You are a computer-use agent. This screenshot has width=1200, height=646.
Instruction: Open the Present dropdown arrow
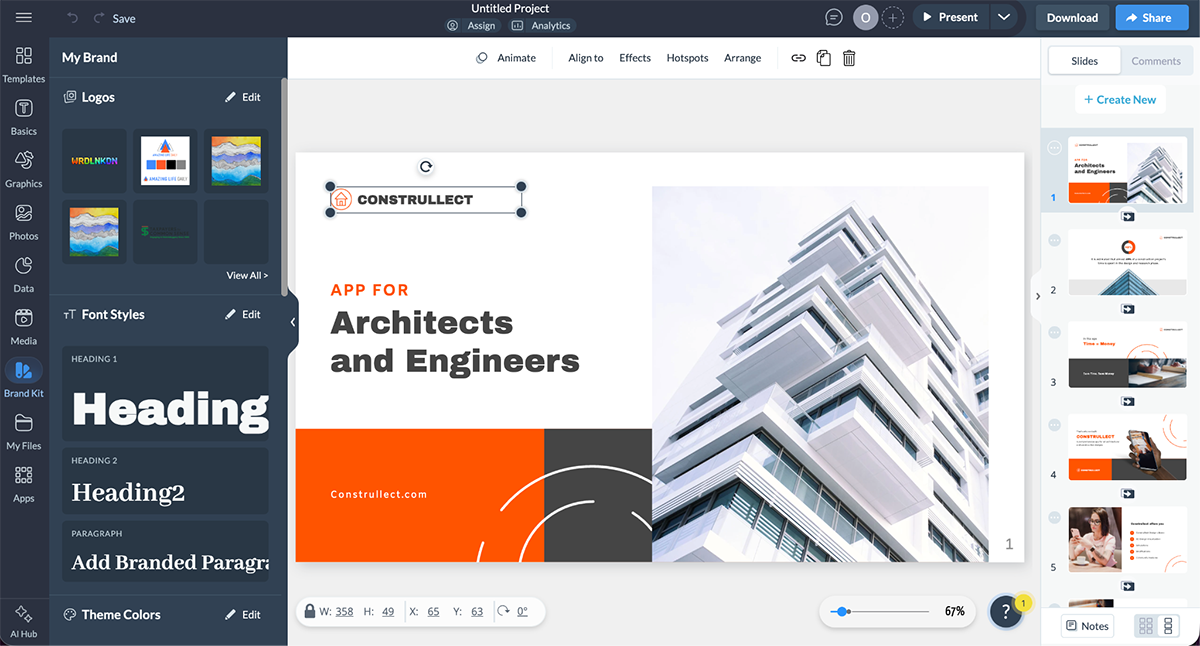point(1004,17)
